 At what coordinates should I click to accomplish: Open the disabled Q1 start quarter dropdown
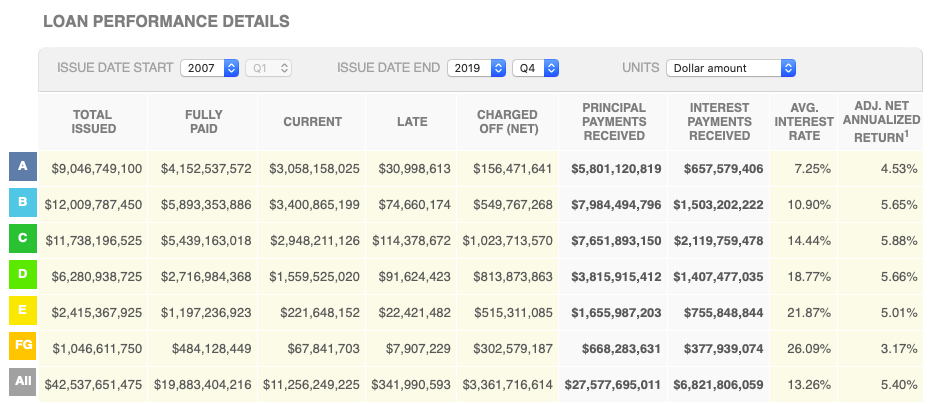[x=268, y=68]
